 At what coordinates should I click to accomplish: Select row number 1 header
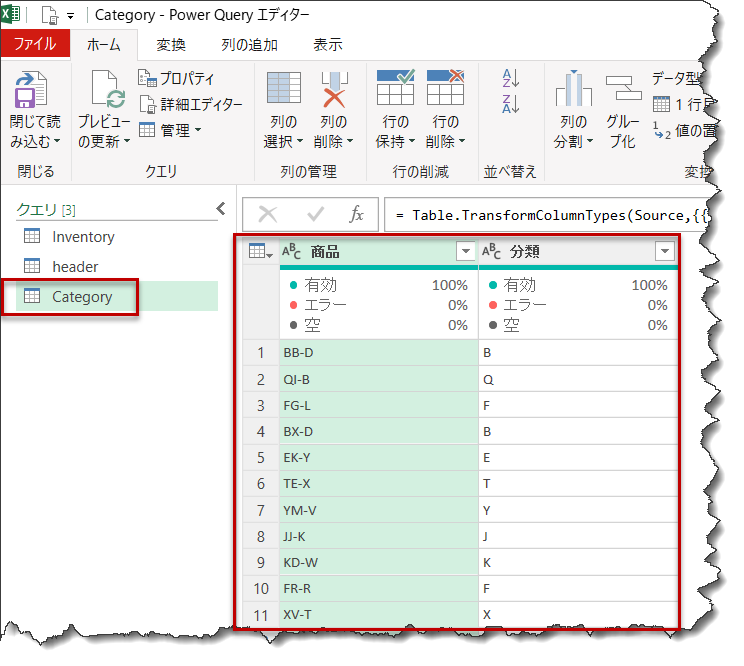260,352
